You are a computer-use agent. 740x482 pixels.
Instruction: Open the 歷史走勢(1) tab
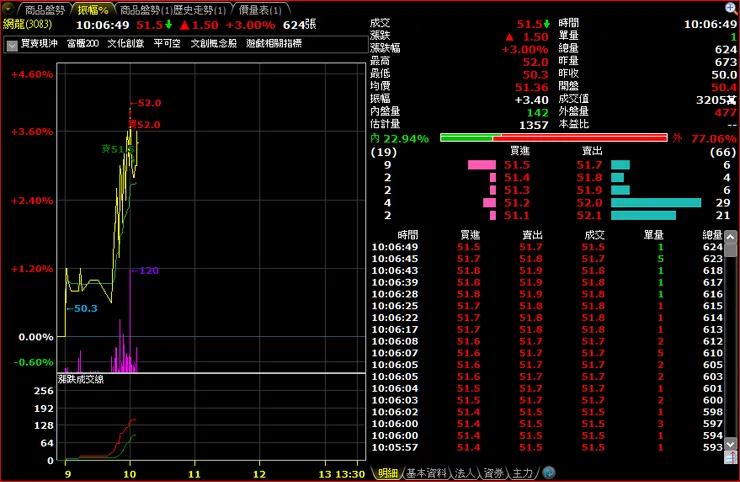(200, 9)
